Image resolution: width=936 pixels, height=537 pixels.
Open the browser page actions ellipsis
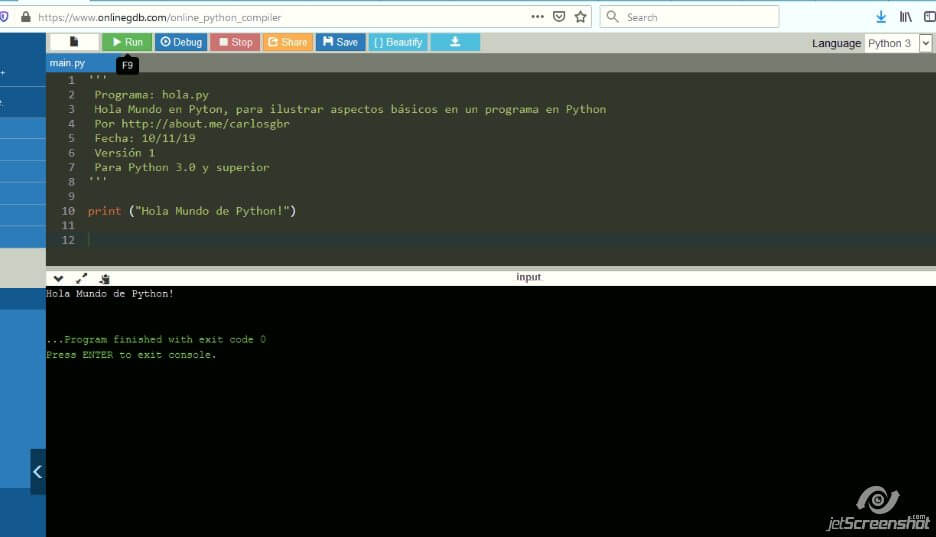(537, 17)
